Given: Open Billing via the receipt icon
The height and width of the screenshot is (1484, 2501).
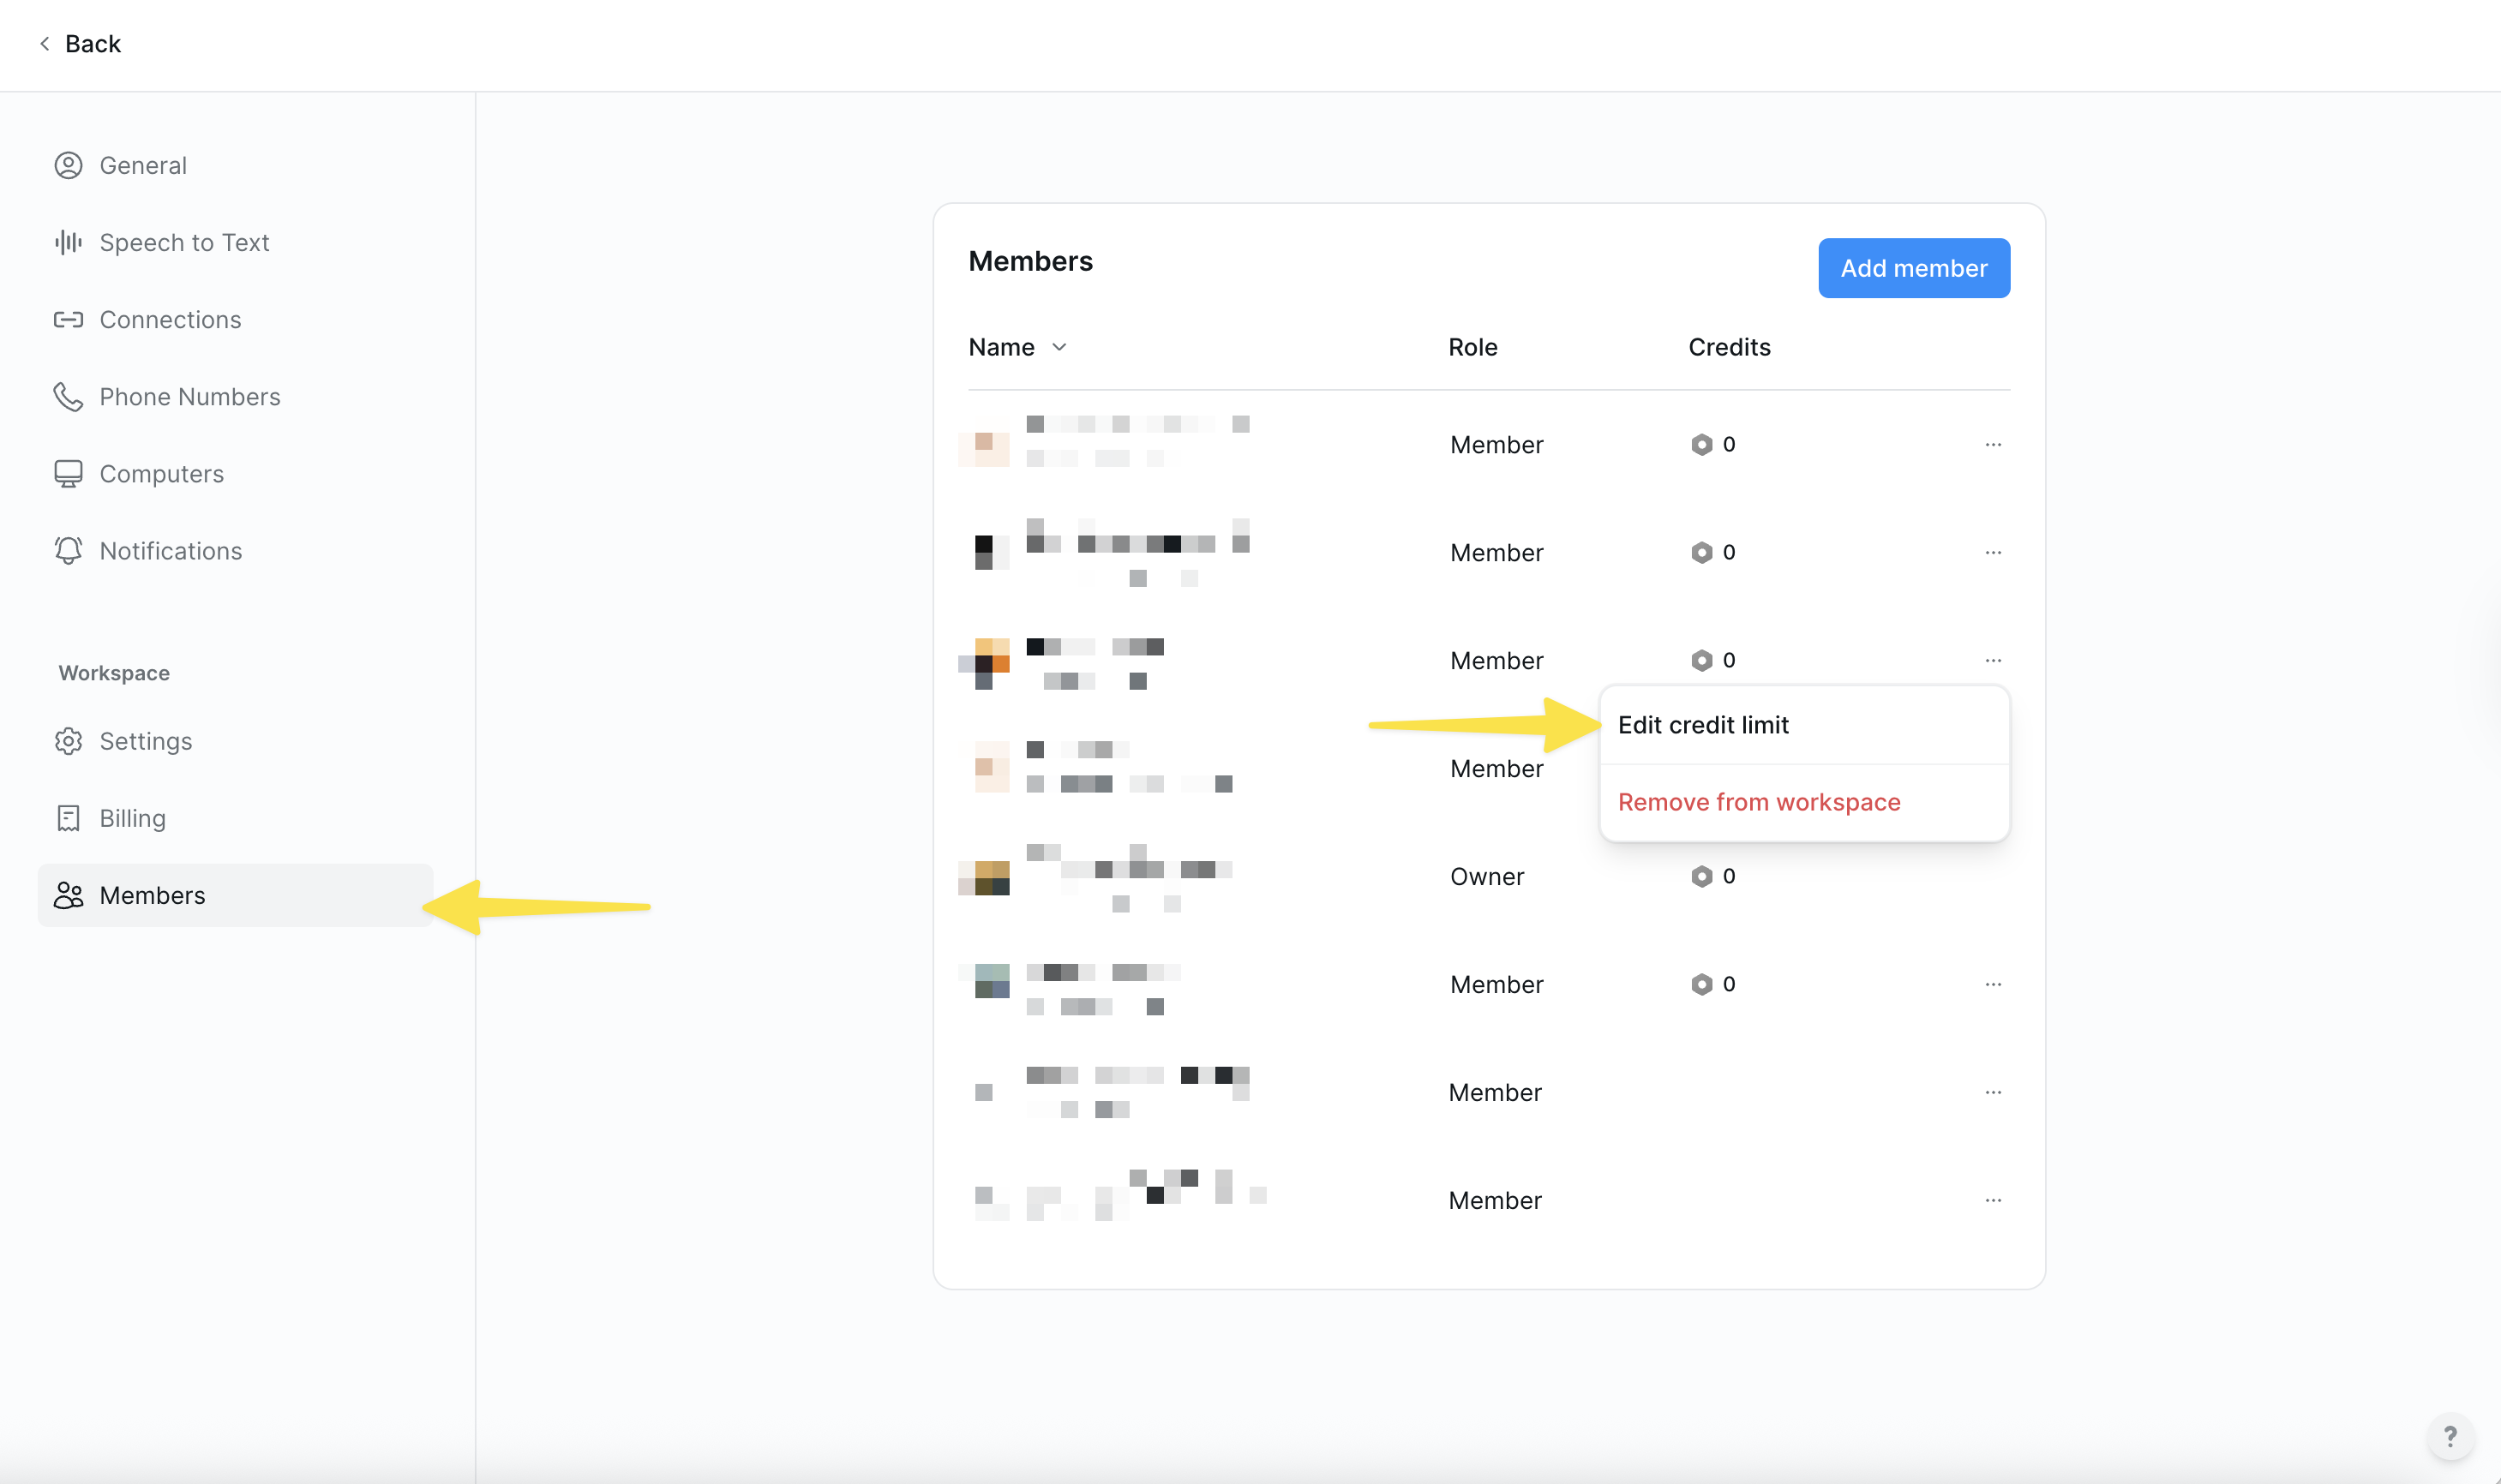Looking at the screenshot, I should (68, 817).
